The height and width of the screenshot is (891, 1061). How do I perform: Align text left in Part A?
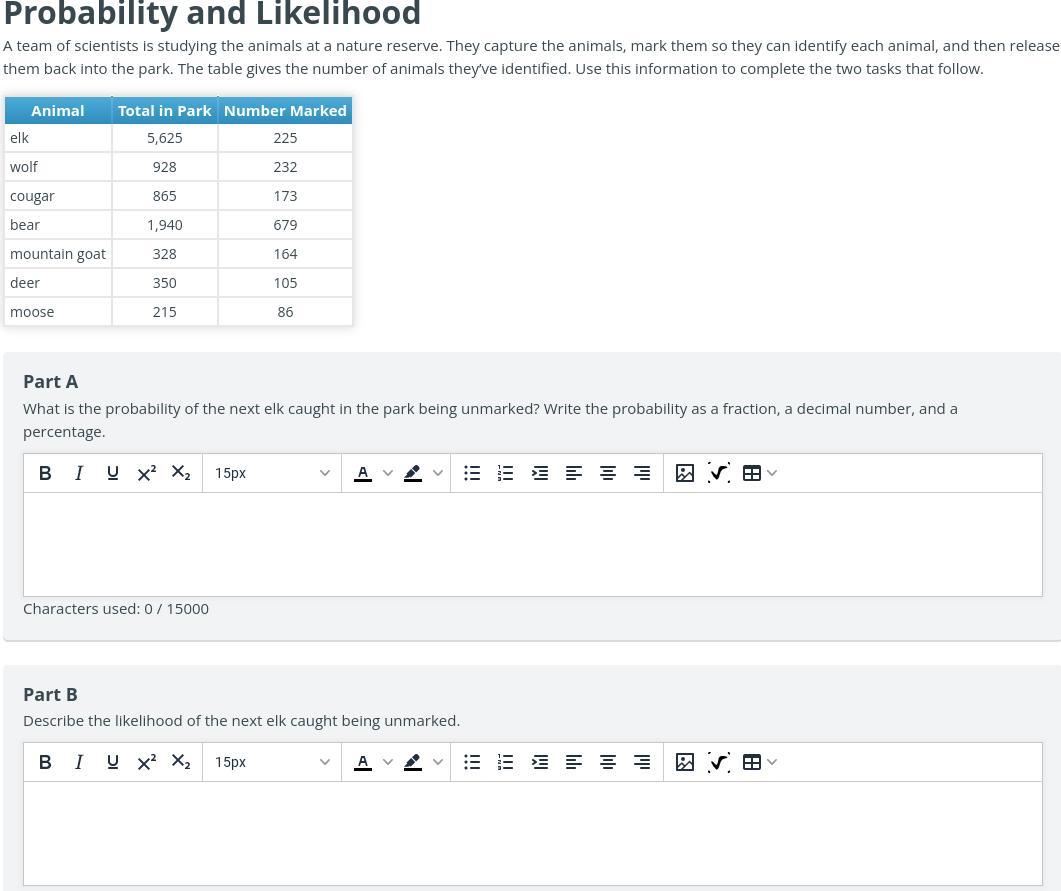[574, 473]
